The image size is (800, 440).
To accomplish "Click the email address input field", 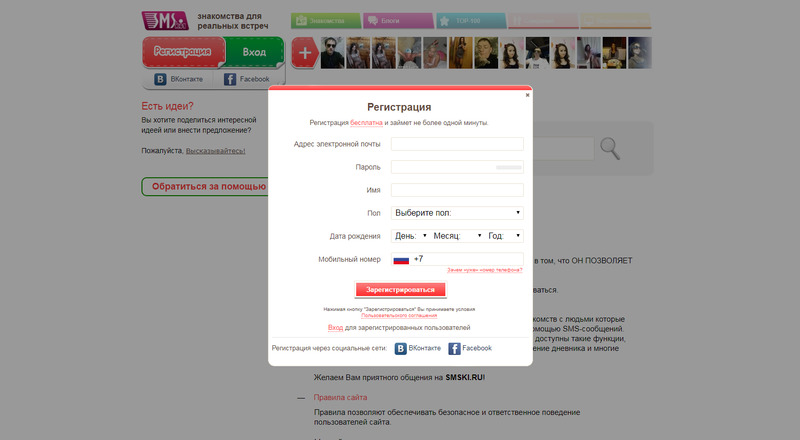I will pos(457,144).
